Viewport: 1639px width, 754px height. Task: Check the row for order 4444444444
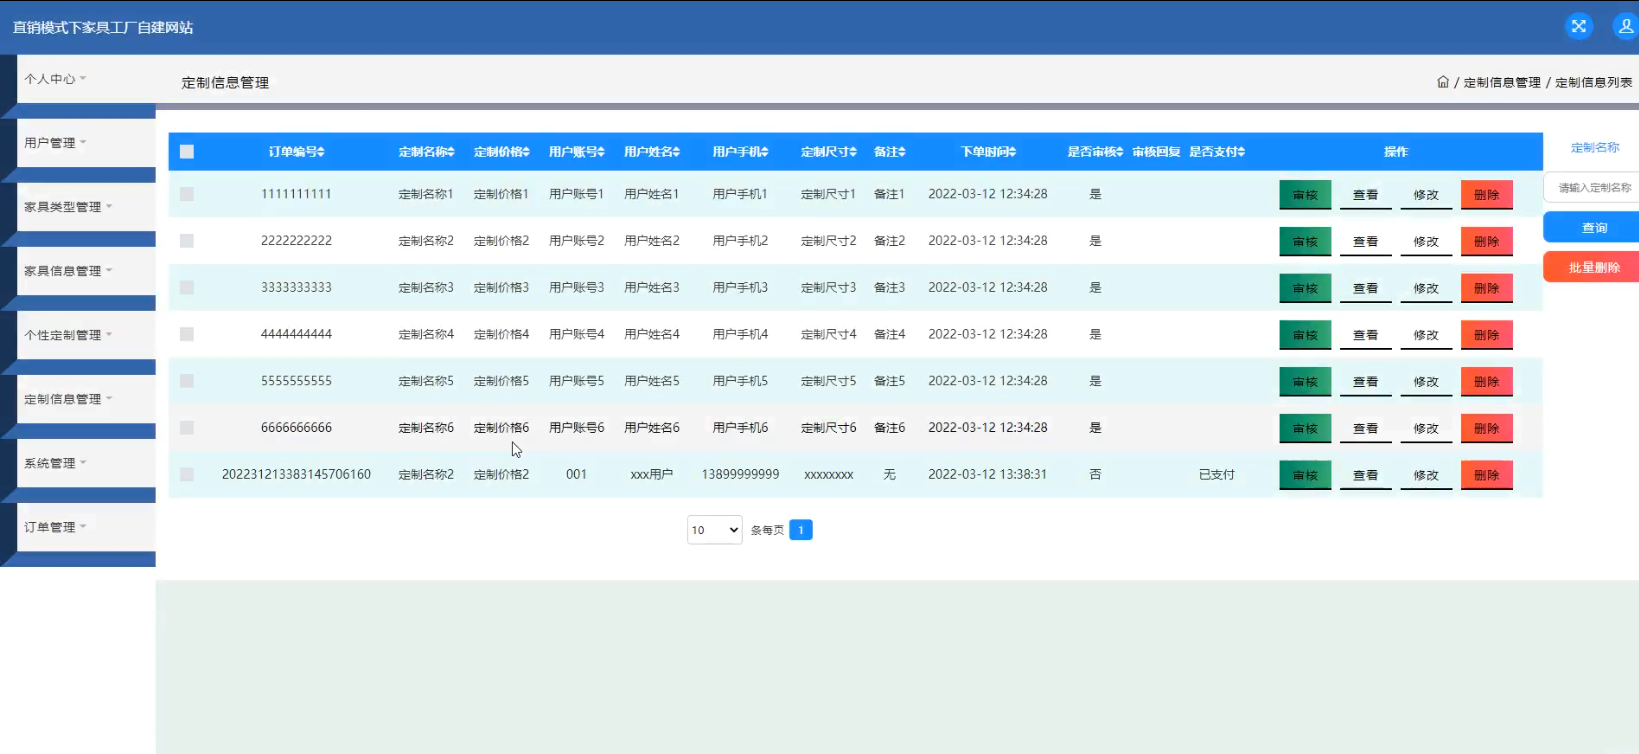pos(187,334)
